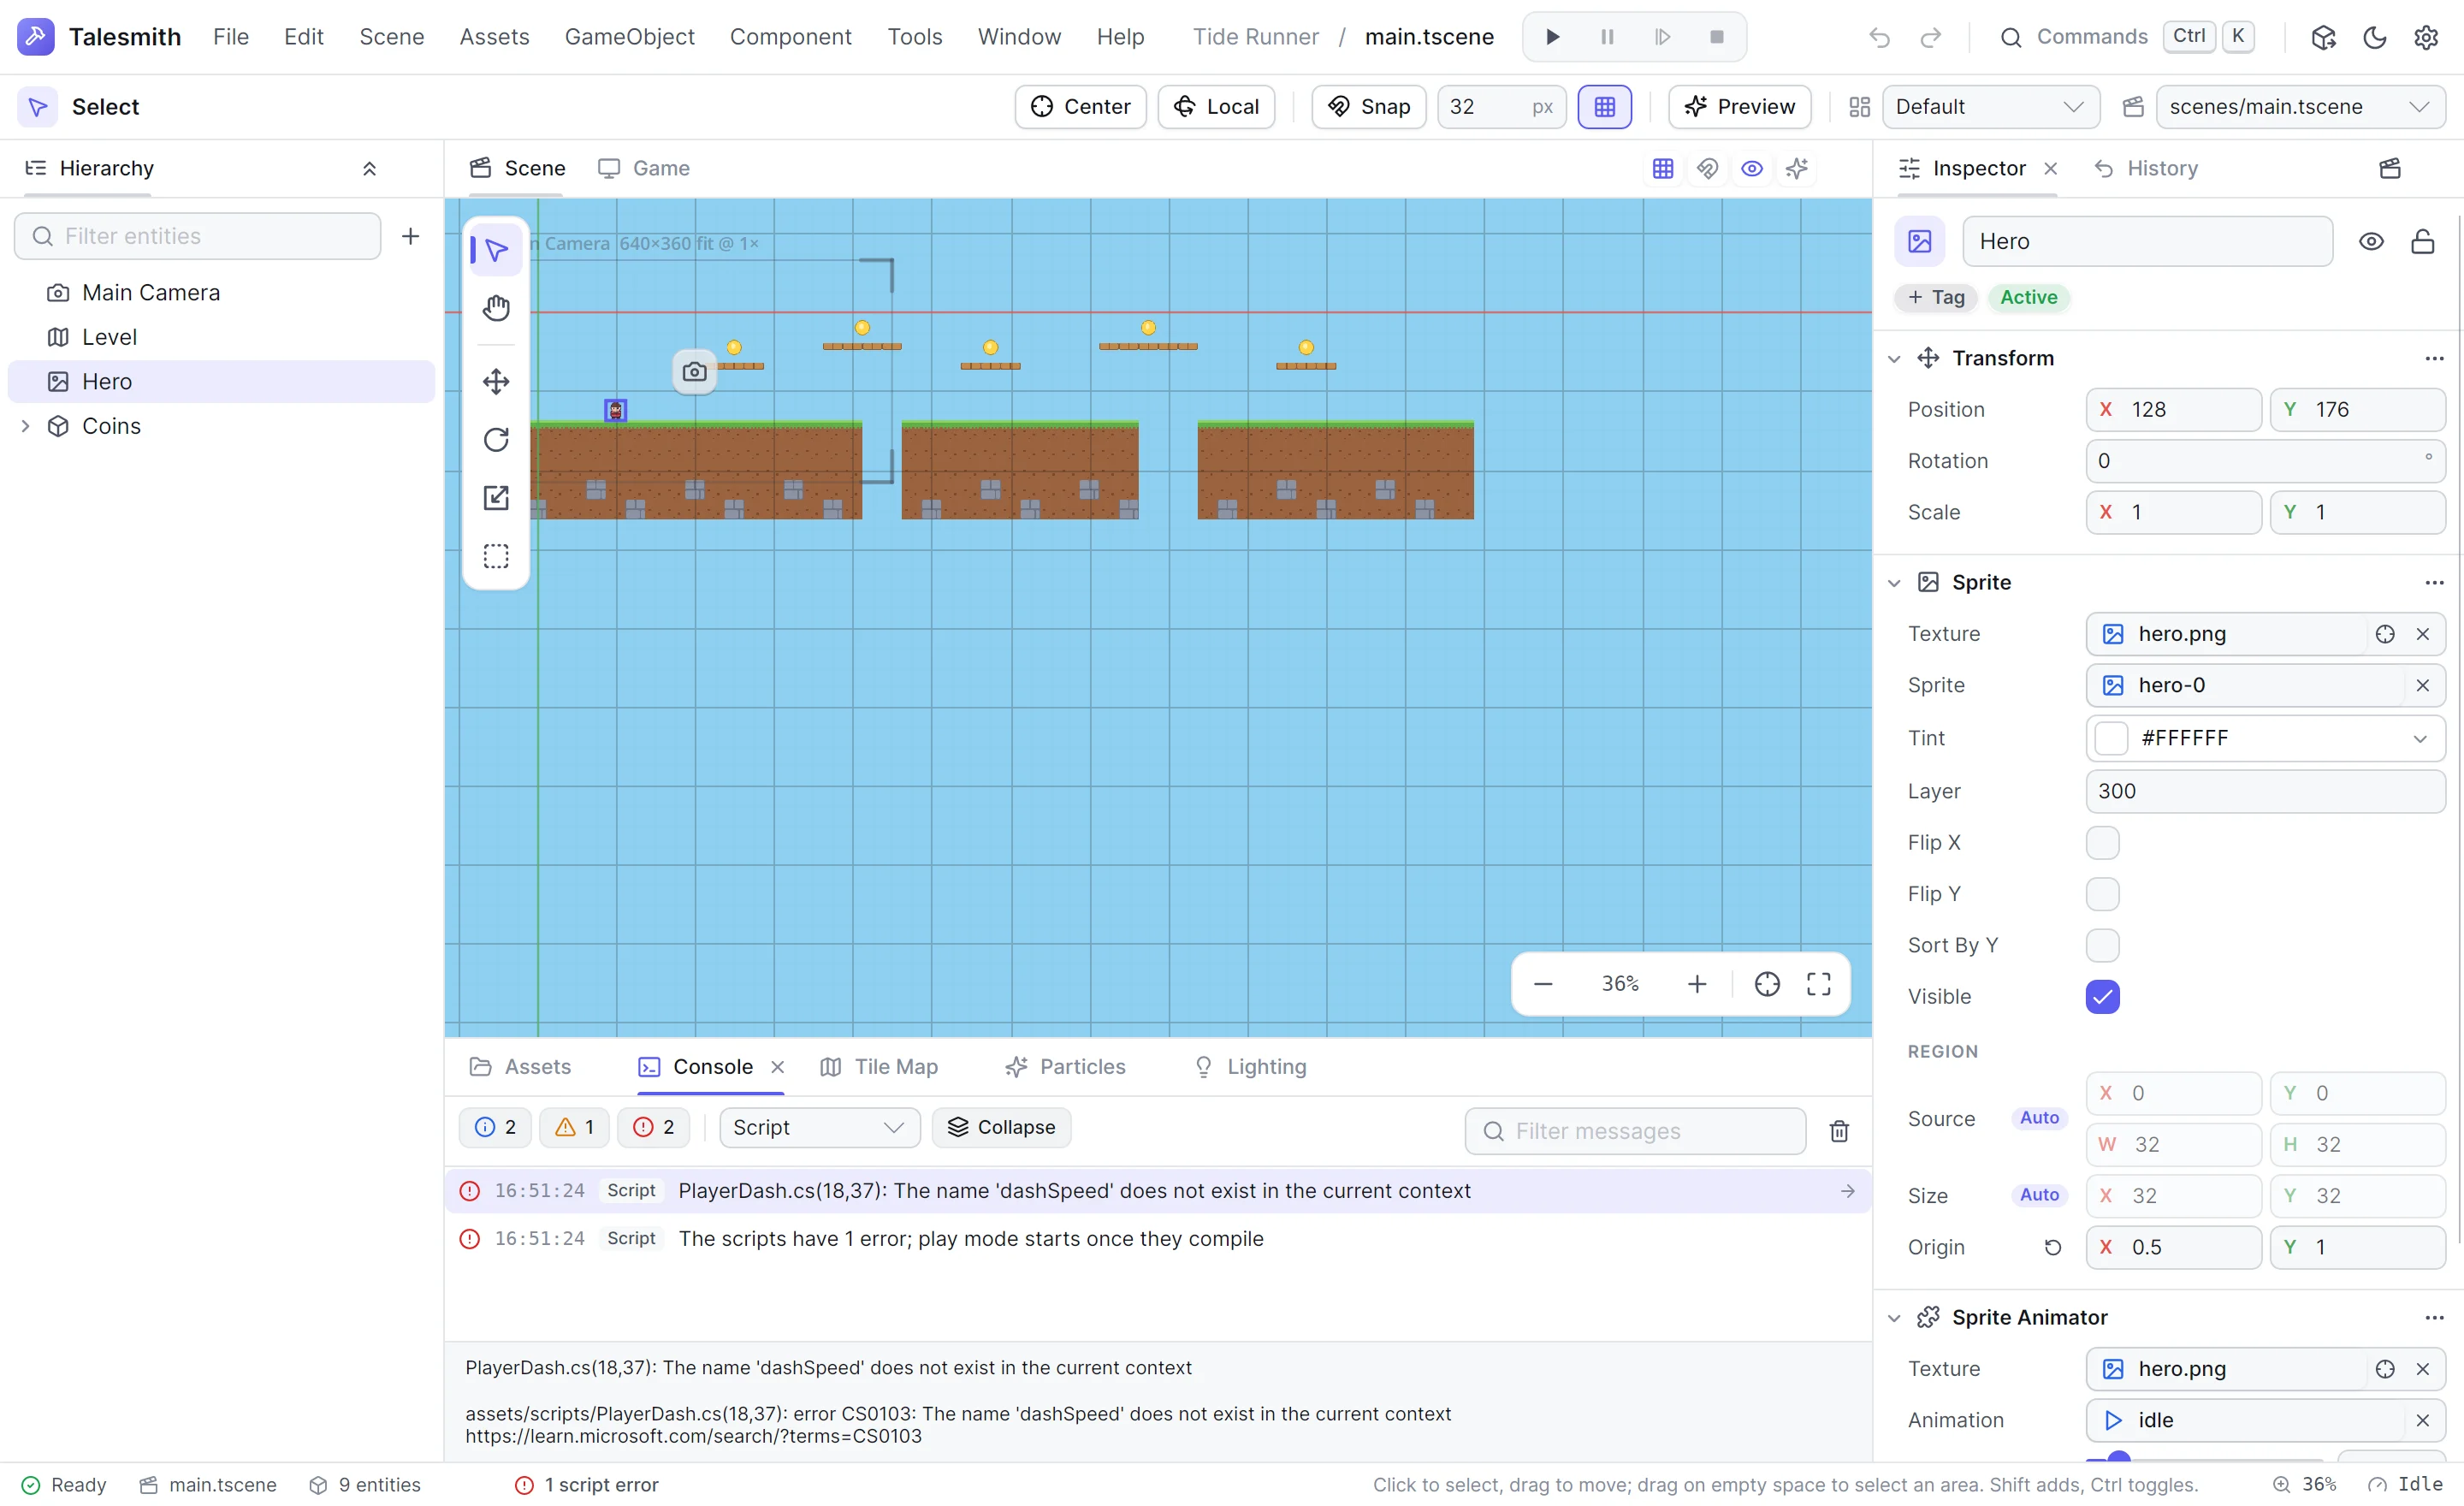Enable the Flip Y checkbox

(x=2102, y=894)
